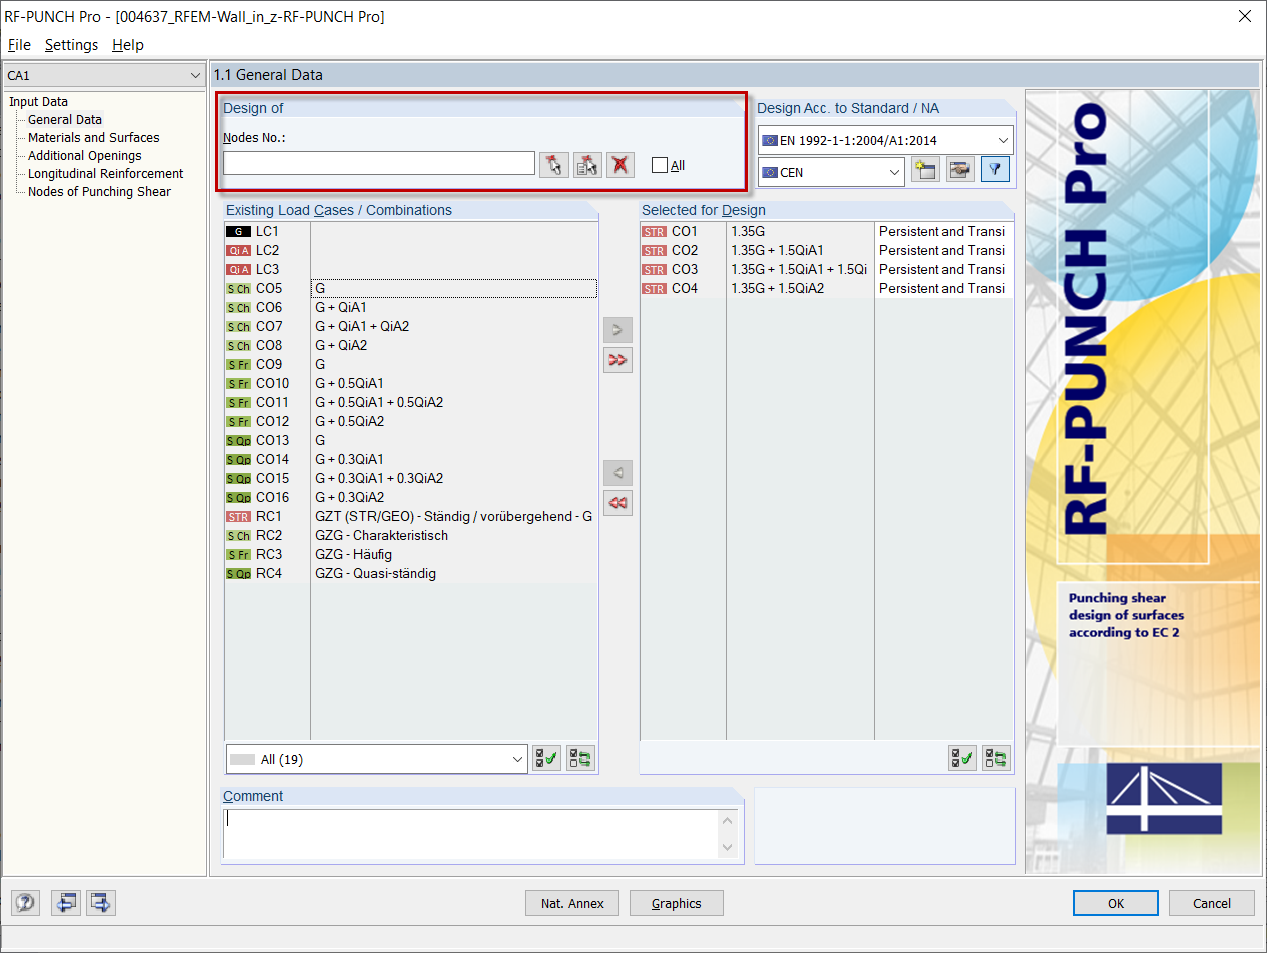The width and height of the screenshot is (1267, 953).
Task: Invert the load case selection
Action: pyautogui.click(x=579, y=758)
